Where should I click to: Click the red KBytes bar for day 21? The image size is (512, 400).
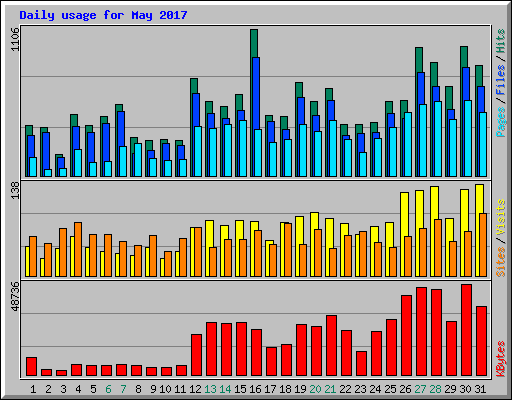tap(331, 346)
